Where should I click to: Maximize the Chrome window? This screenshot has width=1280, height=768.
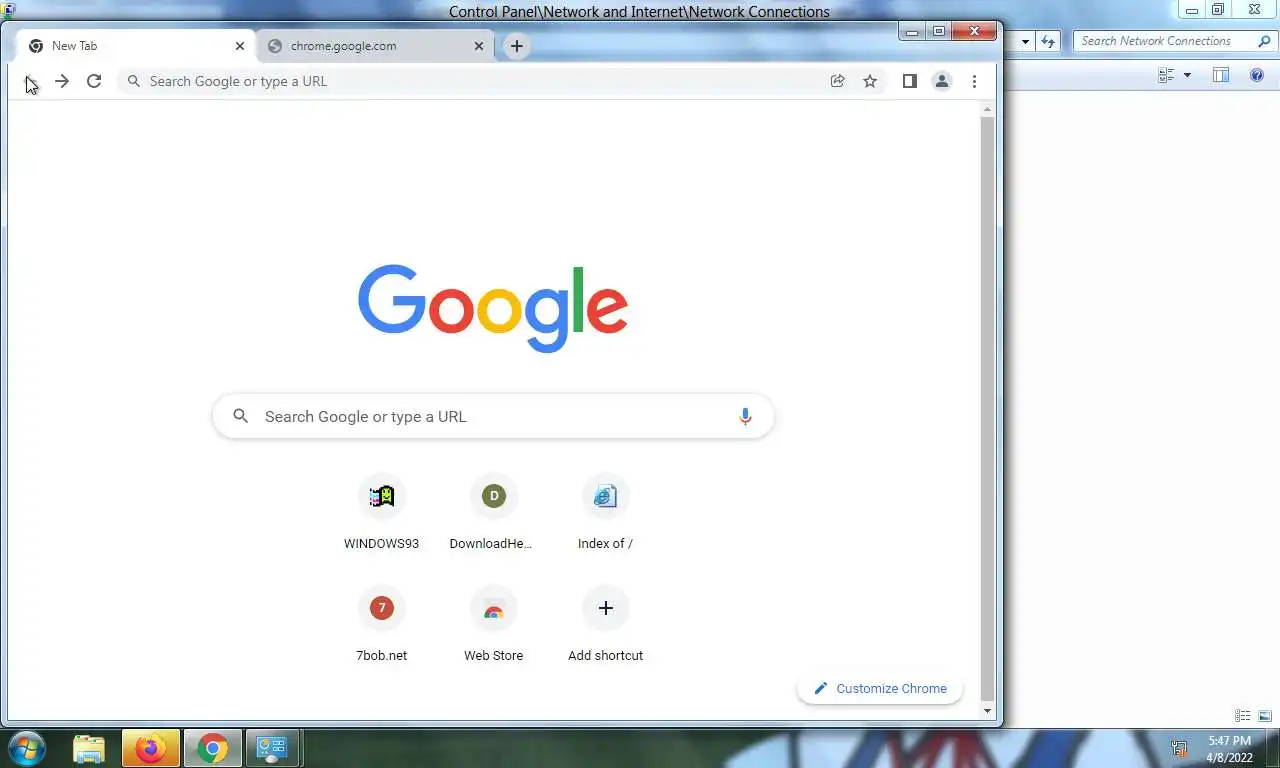(938, 32)
